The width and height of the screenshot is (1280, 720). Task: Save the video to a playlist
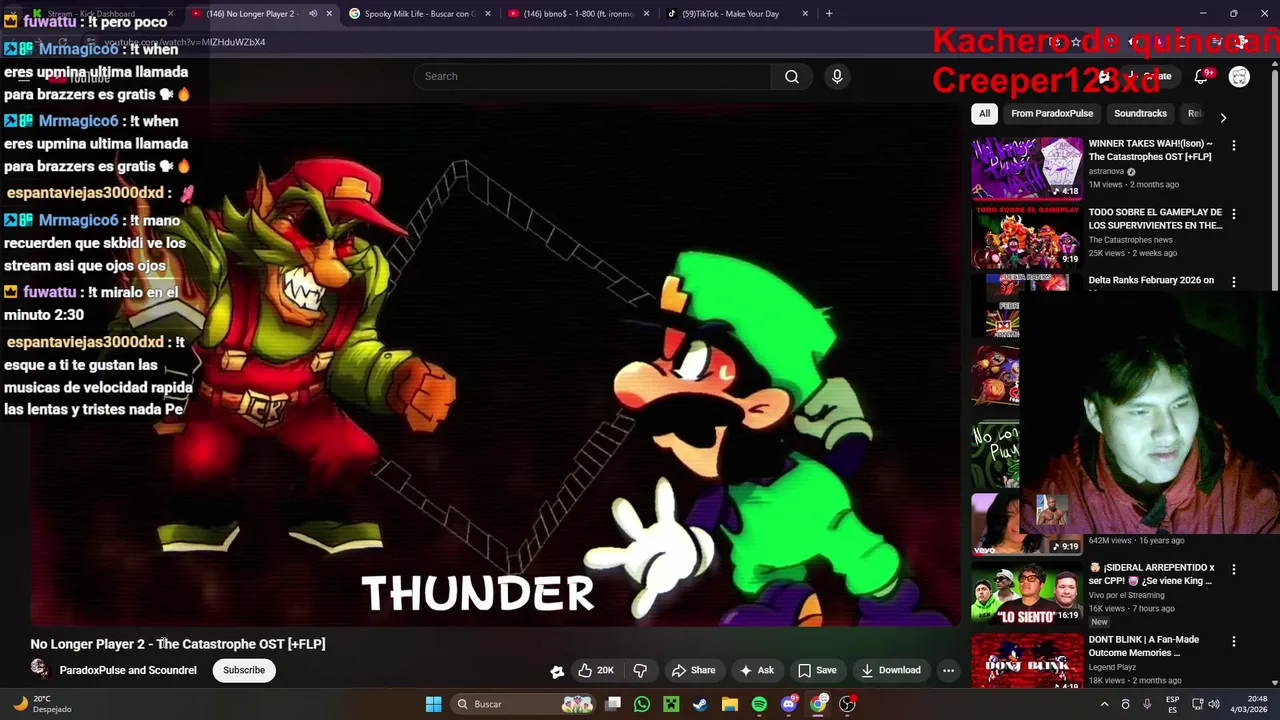click(817, 670)
